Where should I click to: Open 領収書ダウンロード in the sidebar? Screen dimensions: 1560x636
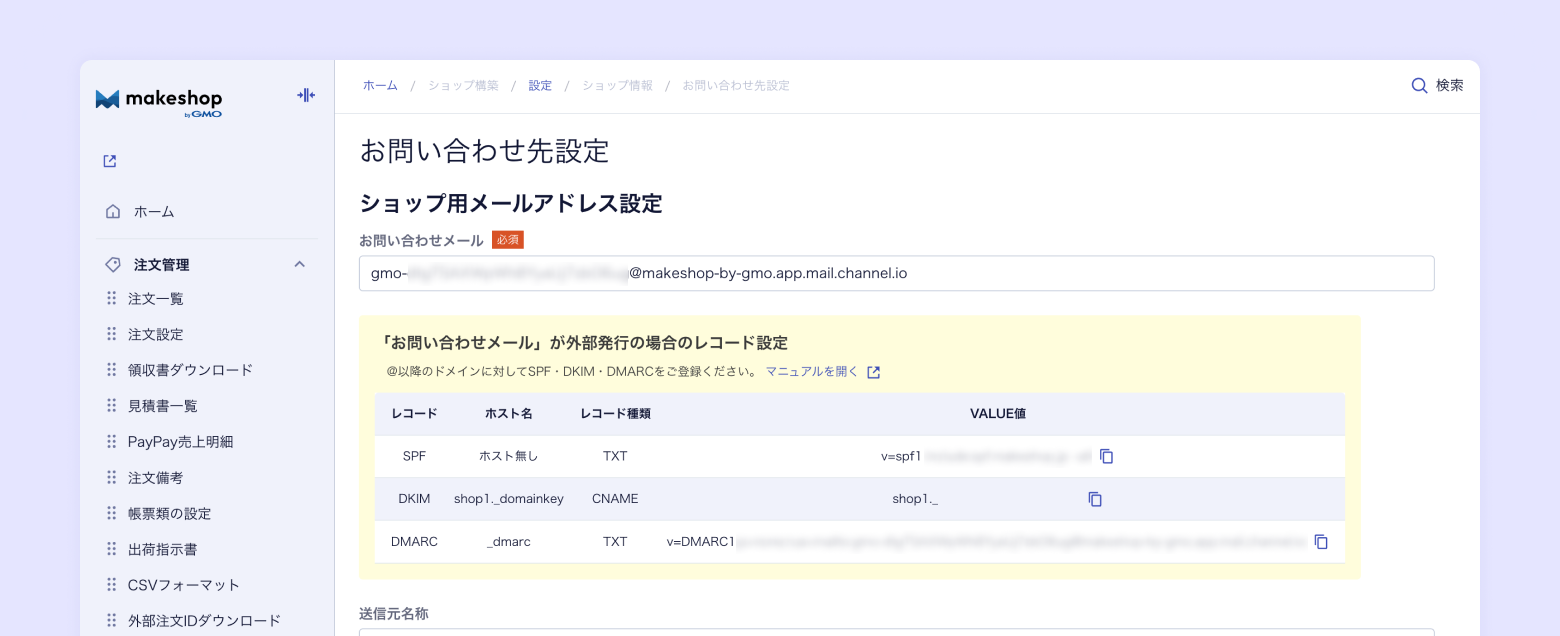(x=190, y=370)
